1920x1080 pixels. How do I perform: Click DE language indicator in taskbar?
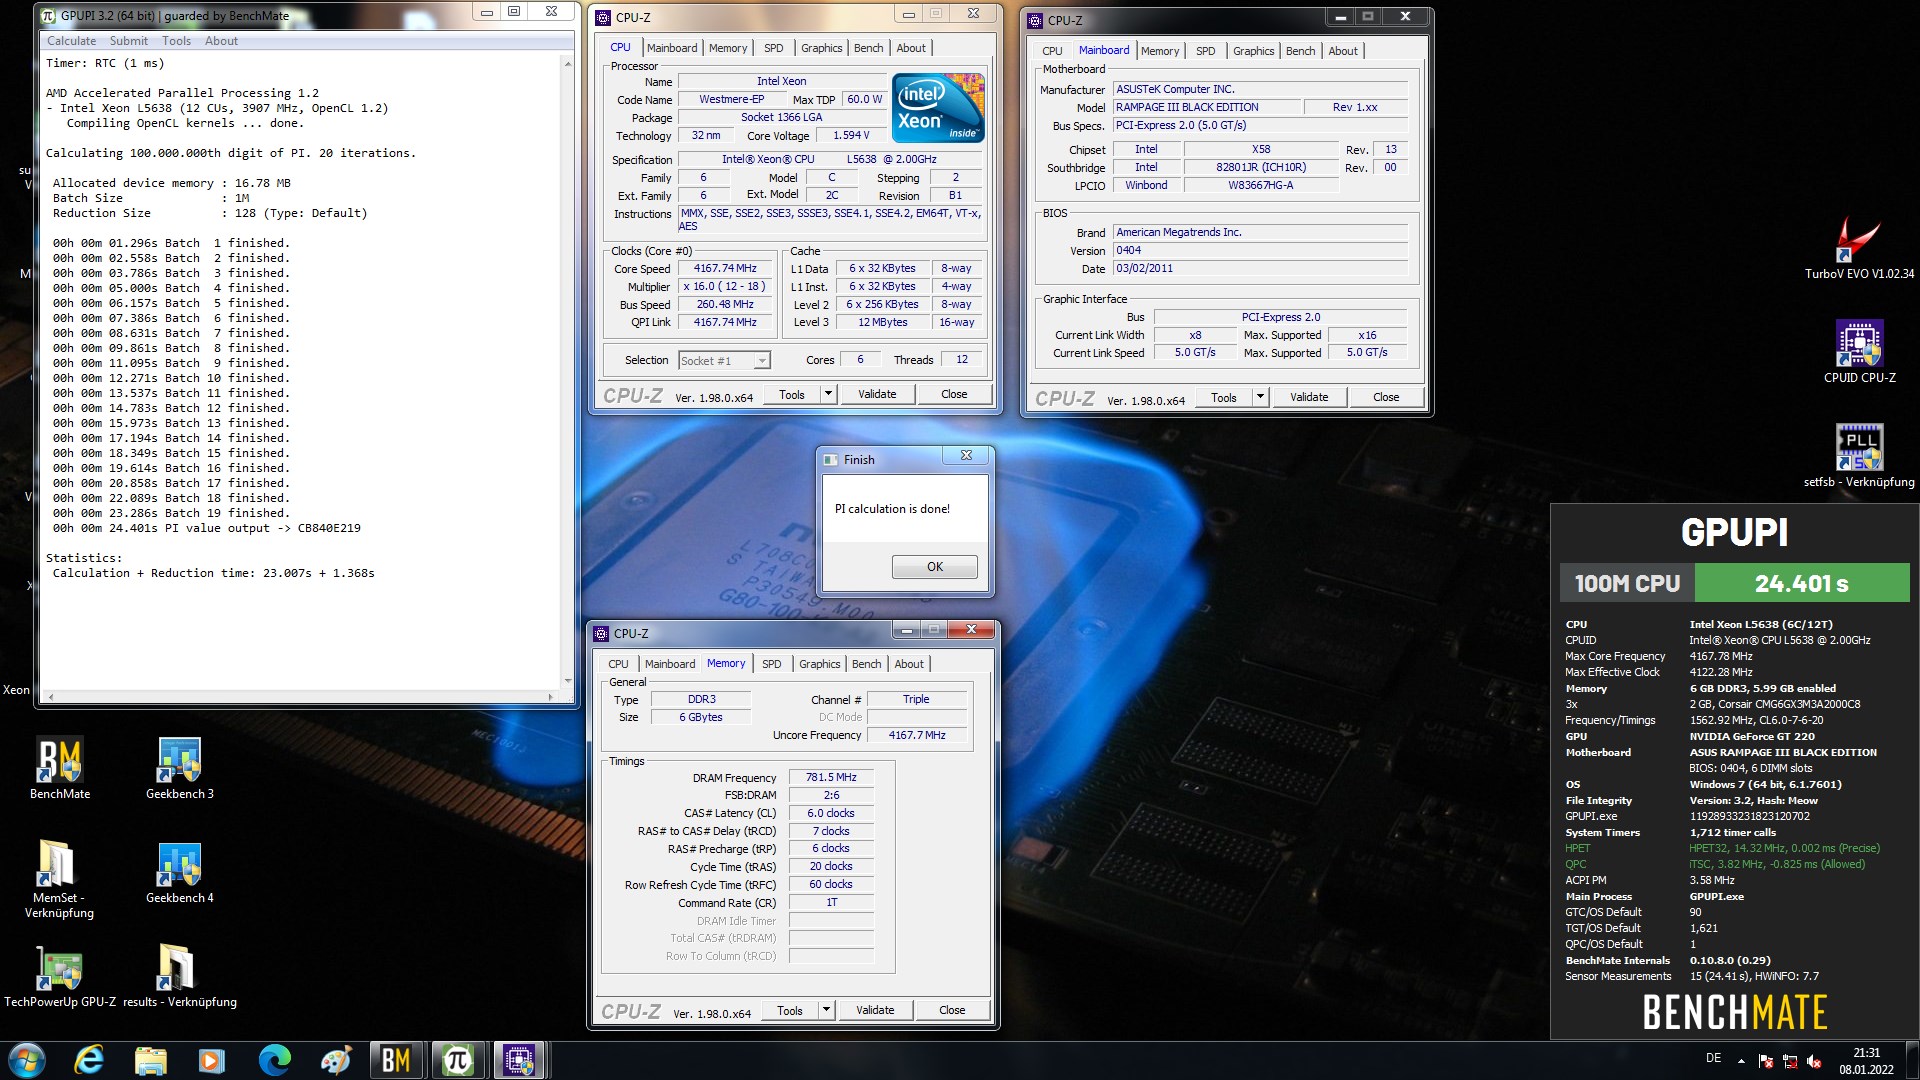click(x=1713, y=1058)
